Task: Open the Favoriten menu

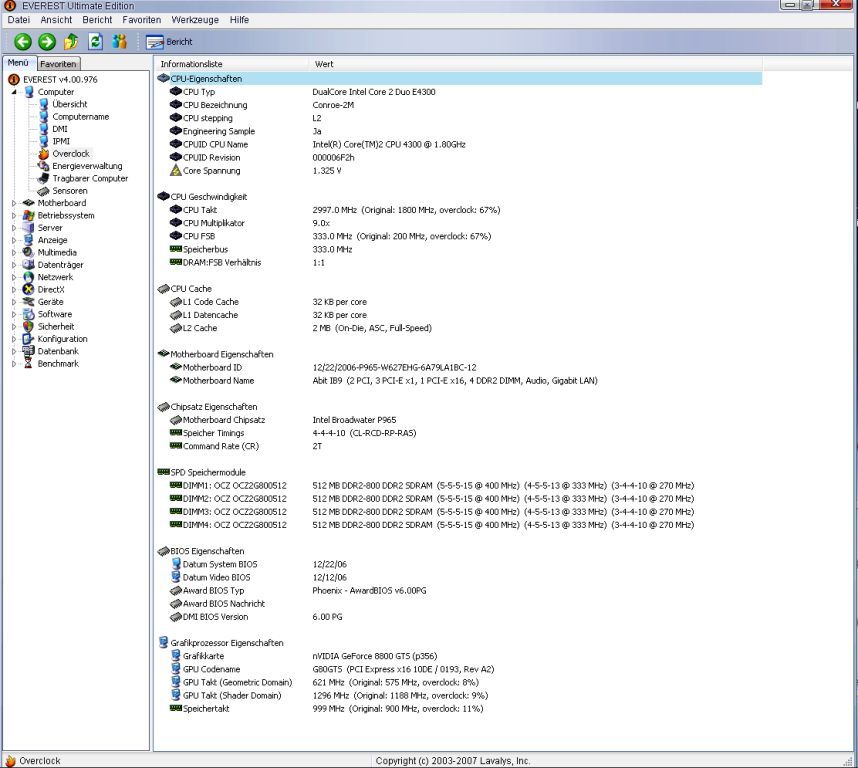Action: pos(142,20)
